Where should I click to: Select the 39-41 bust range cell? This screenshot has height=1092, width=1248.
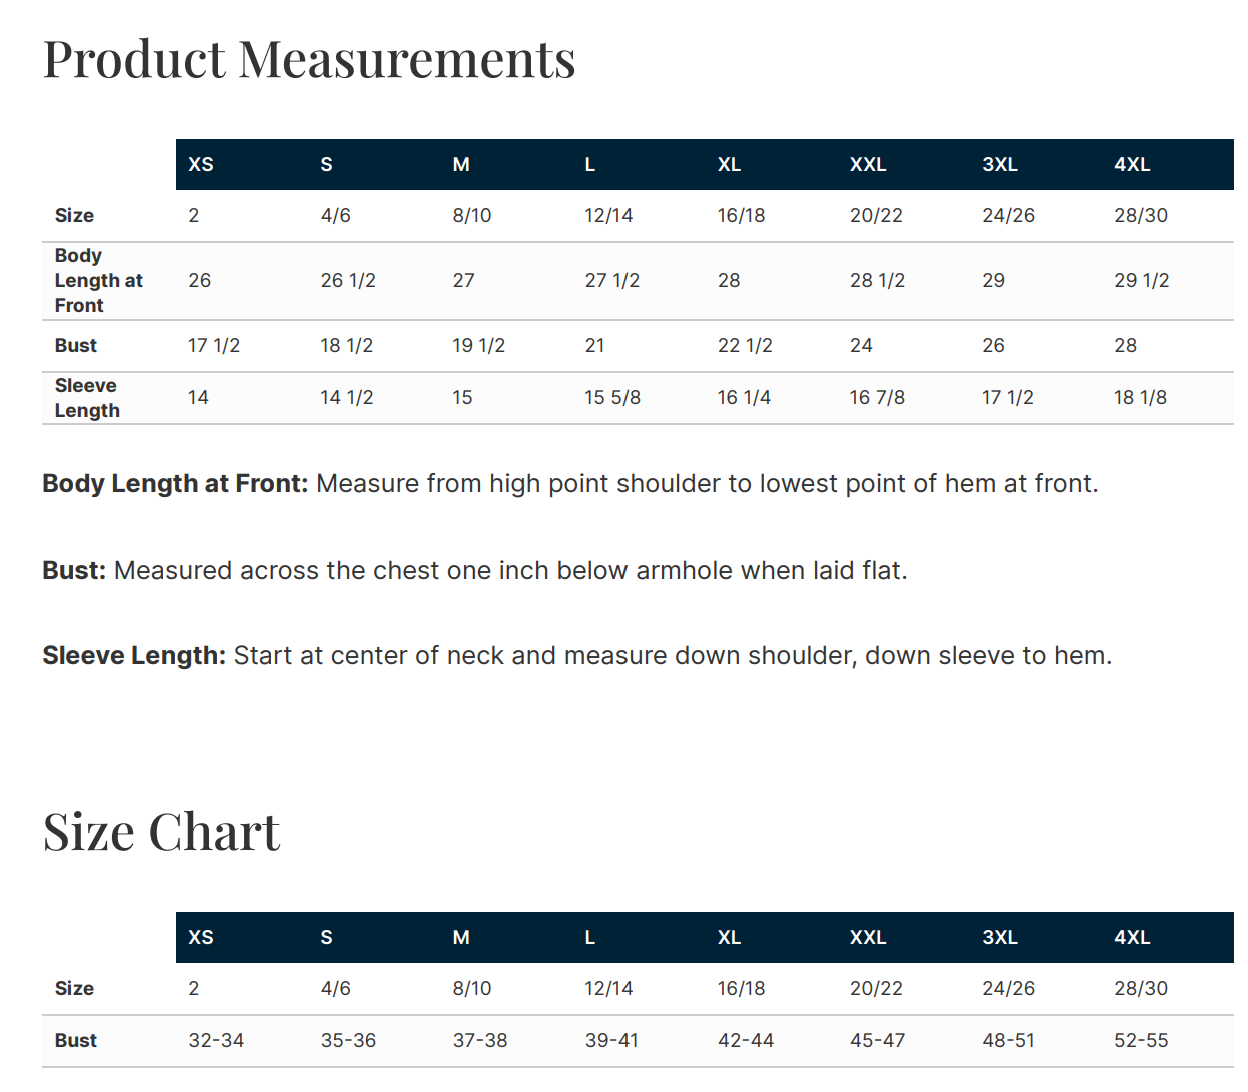[x=612, y=1041]
